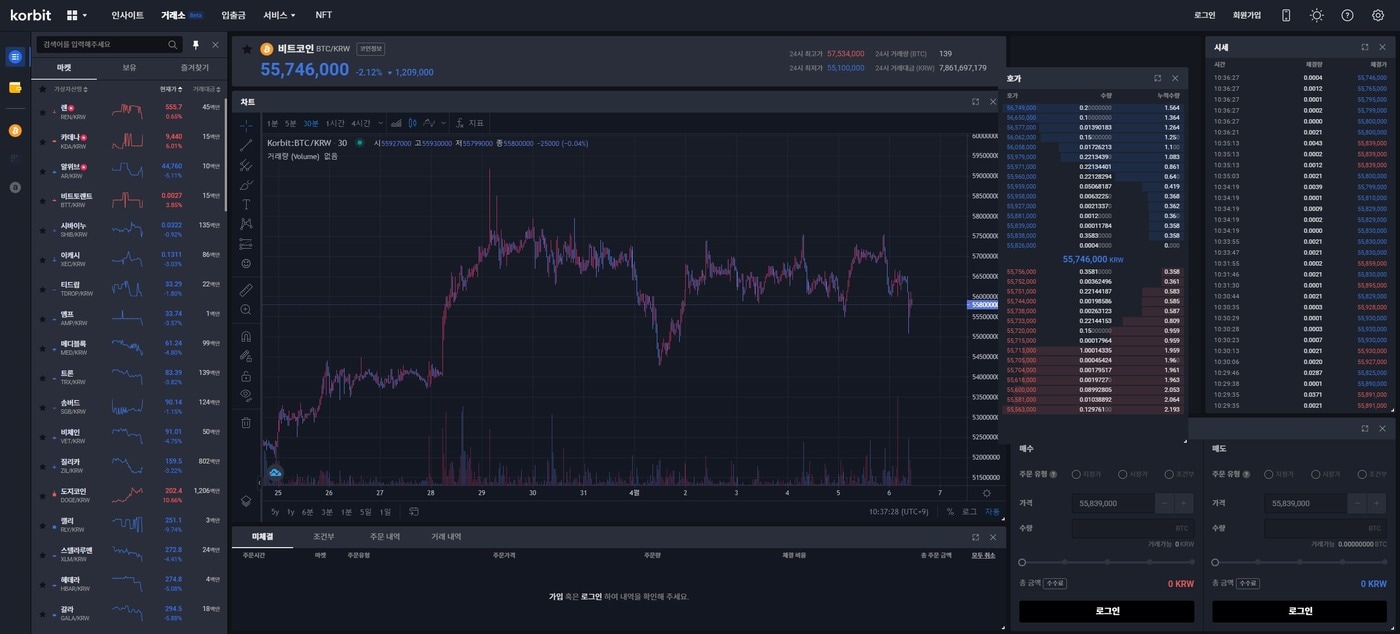Viewport: 1400px width, 634px height.
Task: Click the trash icon to remove drawings
Action: pos(246,422)
